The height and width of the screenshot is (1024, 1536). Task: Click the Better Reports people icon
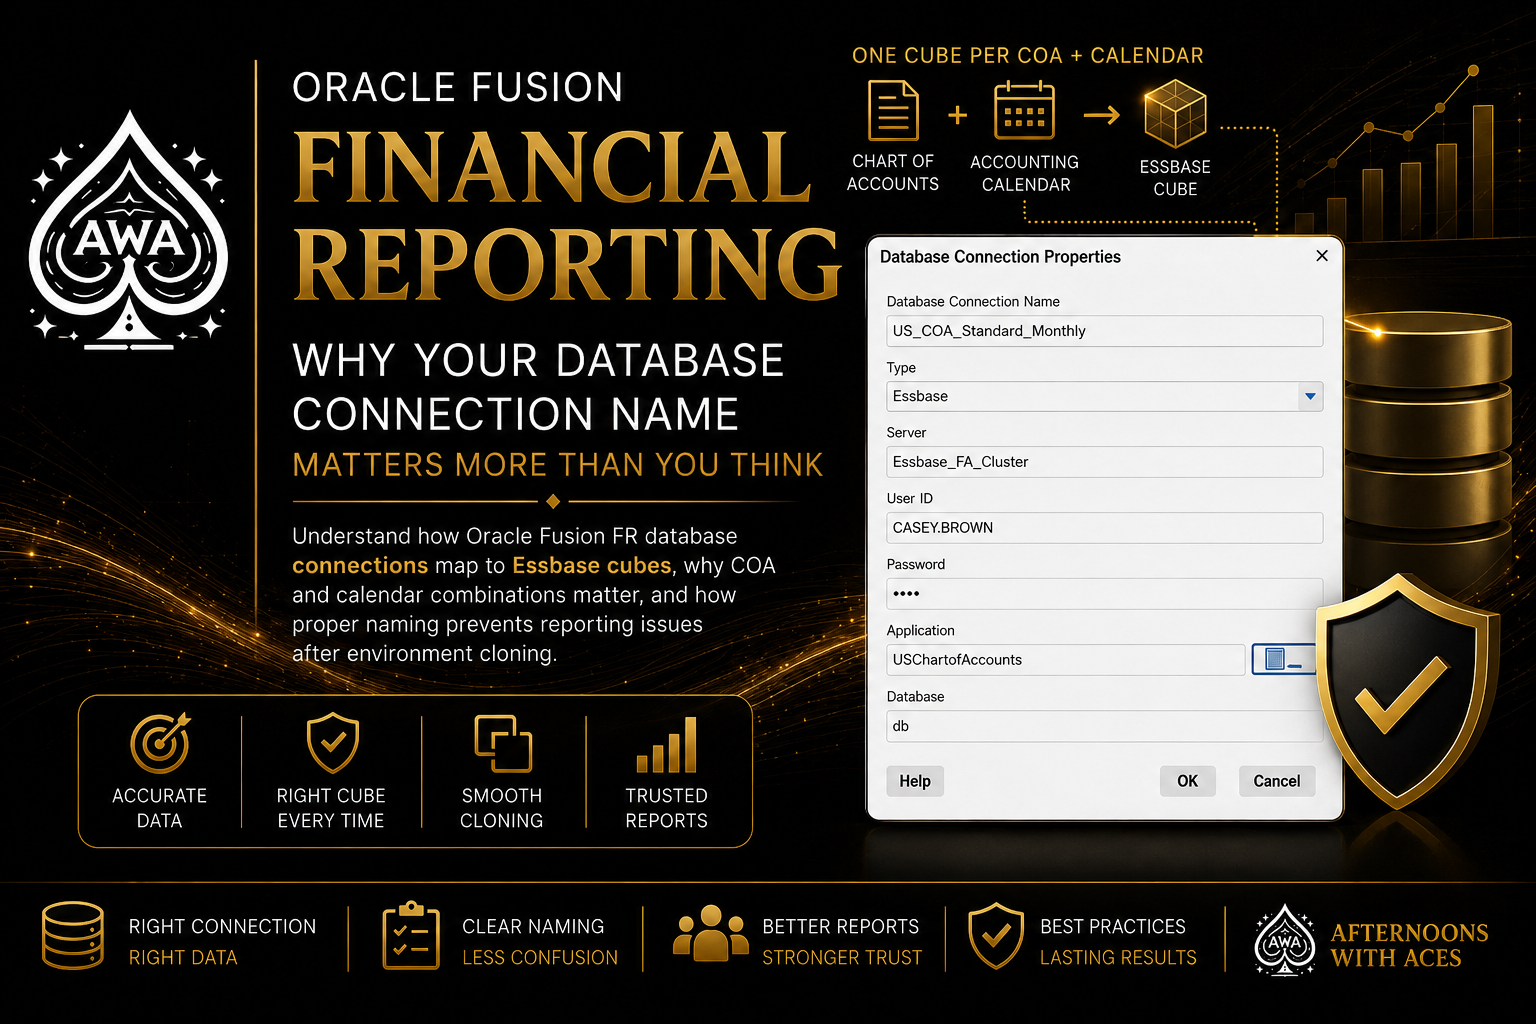click(711, 933)
